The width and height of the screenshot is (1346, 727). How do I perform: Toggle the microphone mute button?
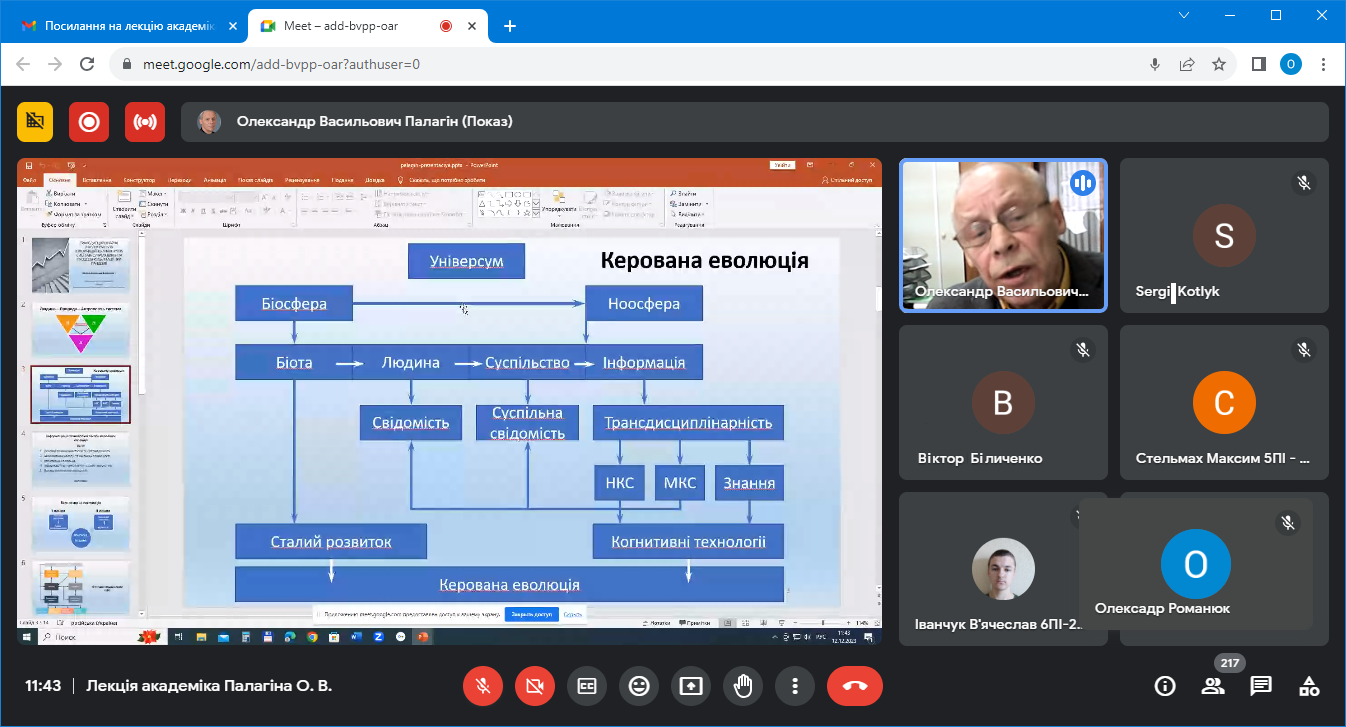coord(483,686)
